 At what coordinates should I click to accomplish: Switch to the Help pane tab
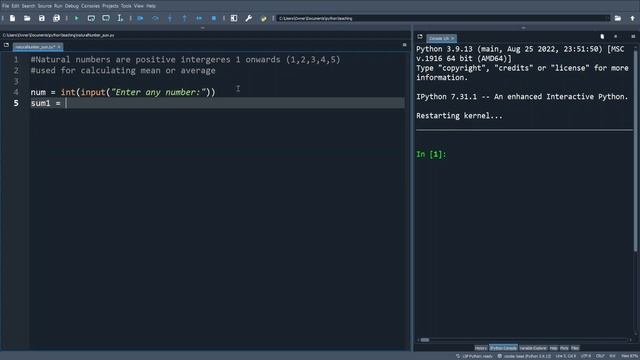click(x=553, y=348)
